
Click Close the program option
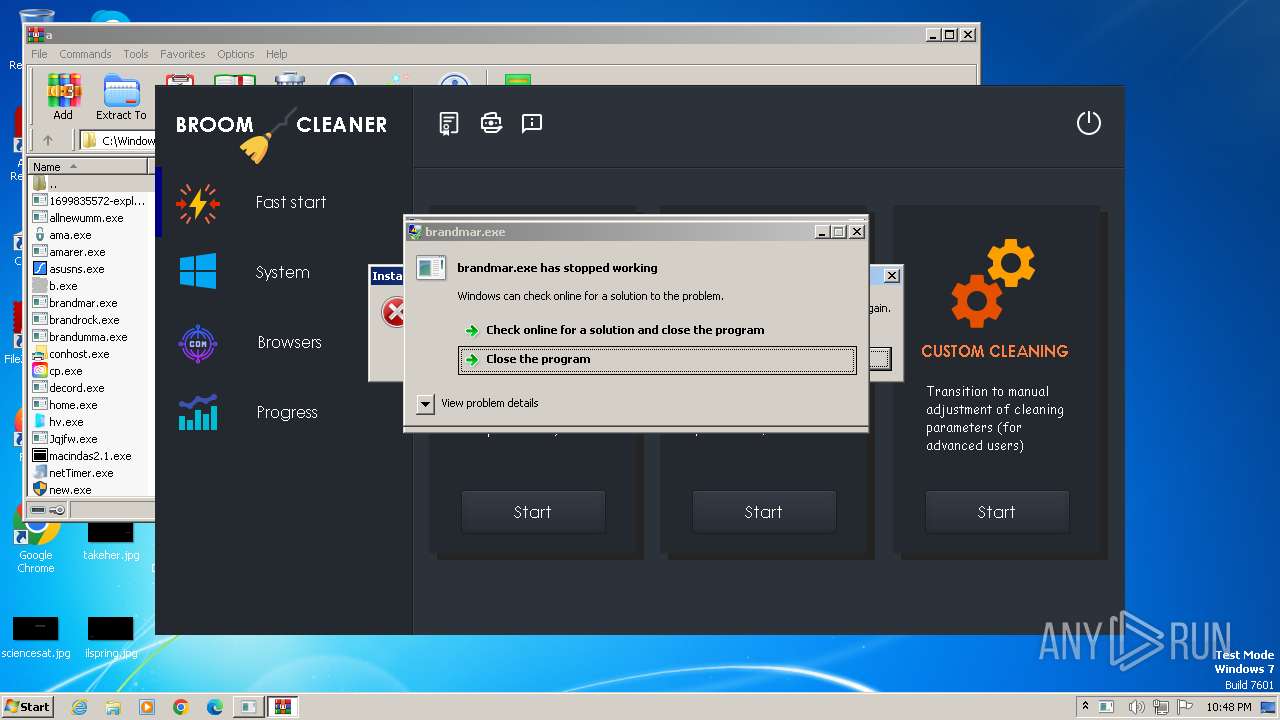[x=657, y=360]
